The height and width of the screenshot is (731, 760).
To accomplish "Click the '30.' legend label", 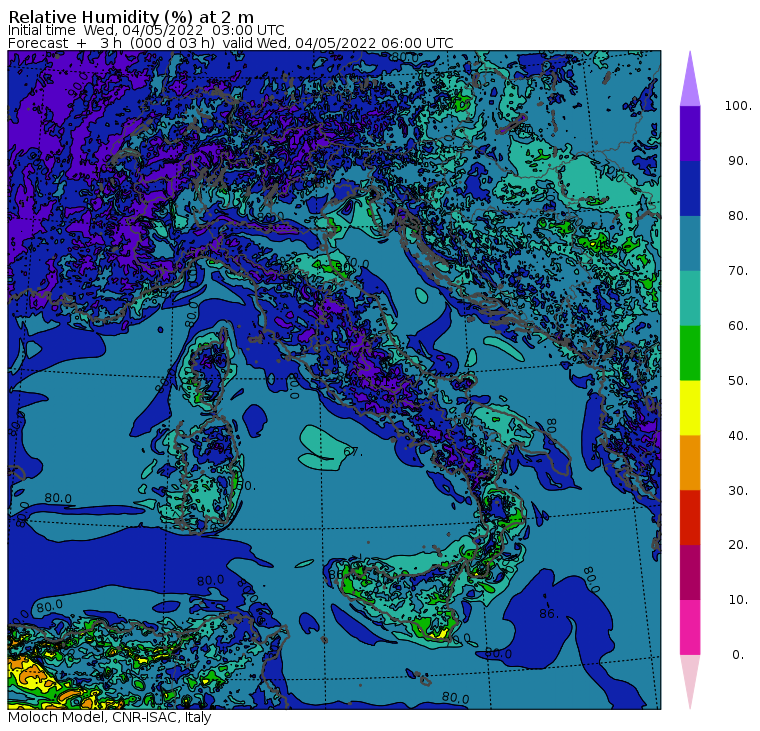I will click(738, 490).
